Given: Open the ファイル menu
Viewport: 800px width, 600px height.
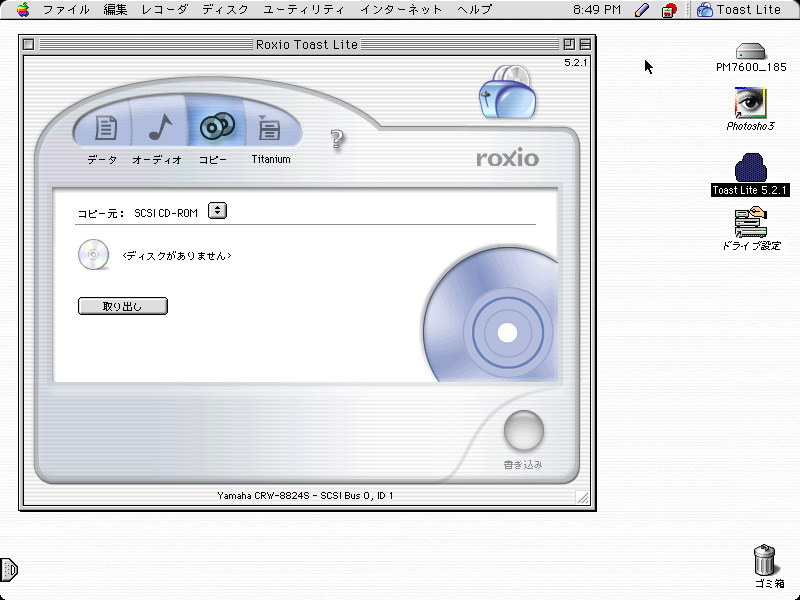Looking at the screenshot, I should pos(66,9).
